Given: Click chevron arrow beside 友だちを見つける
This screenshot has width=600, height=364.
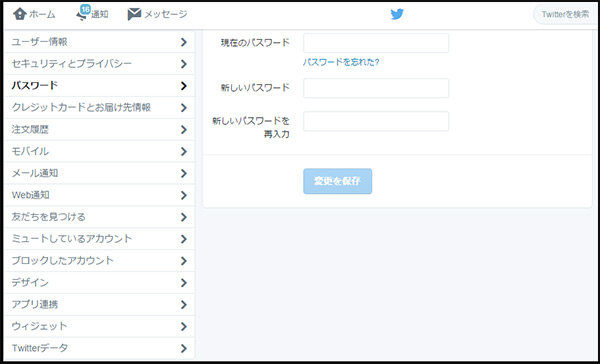Looking at the screenshot, I should pos(184,217).
